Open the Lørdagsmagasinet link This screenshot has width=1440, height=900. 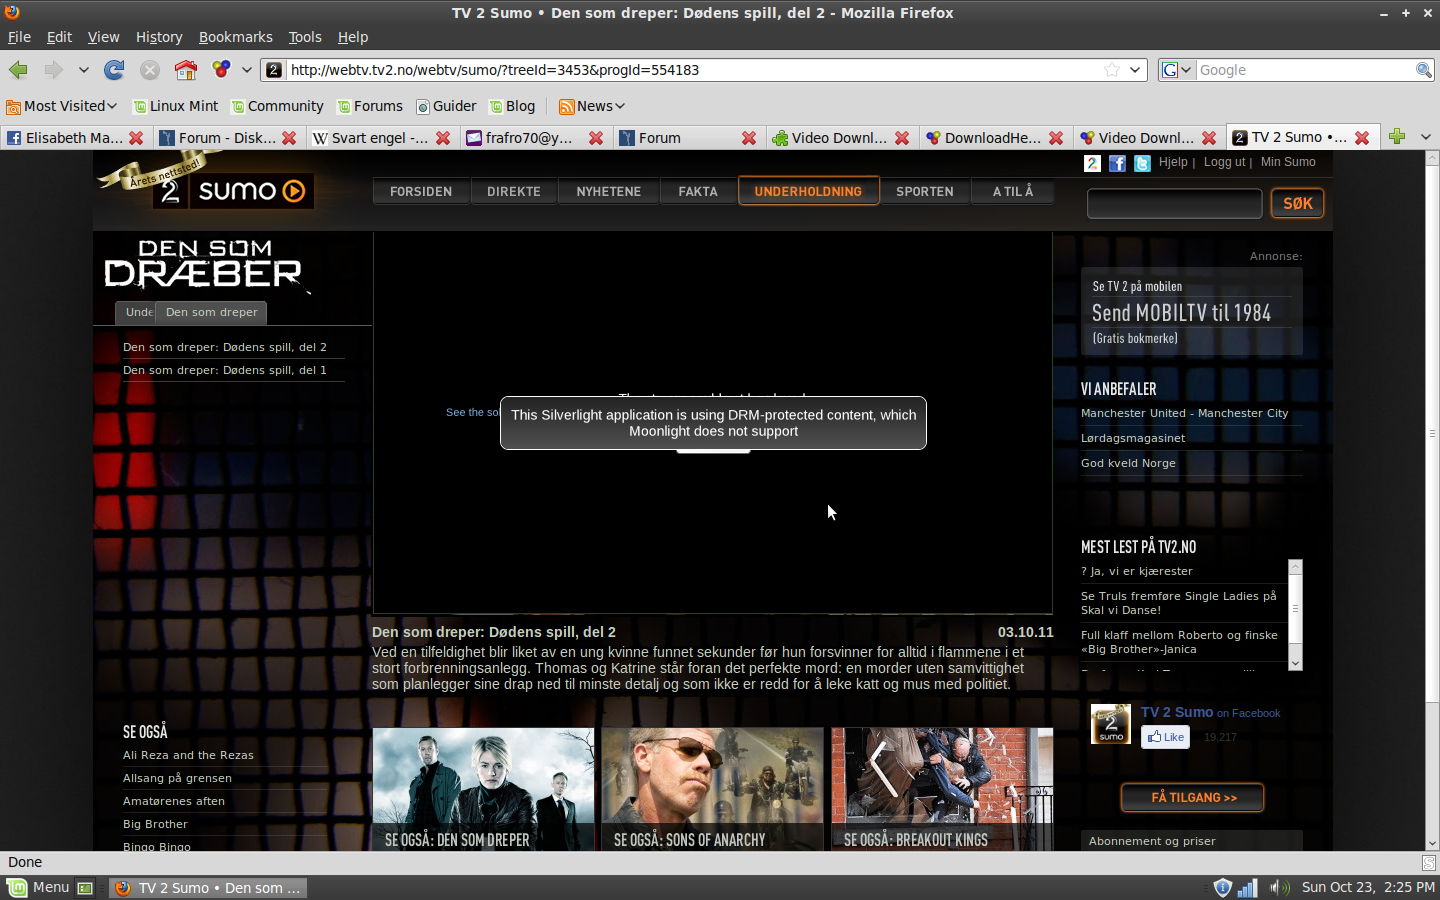tap(1133, 438)
